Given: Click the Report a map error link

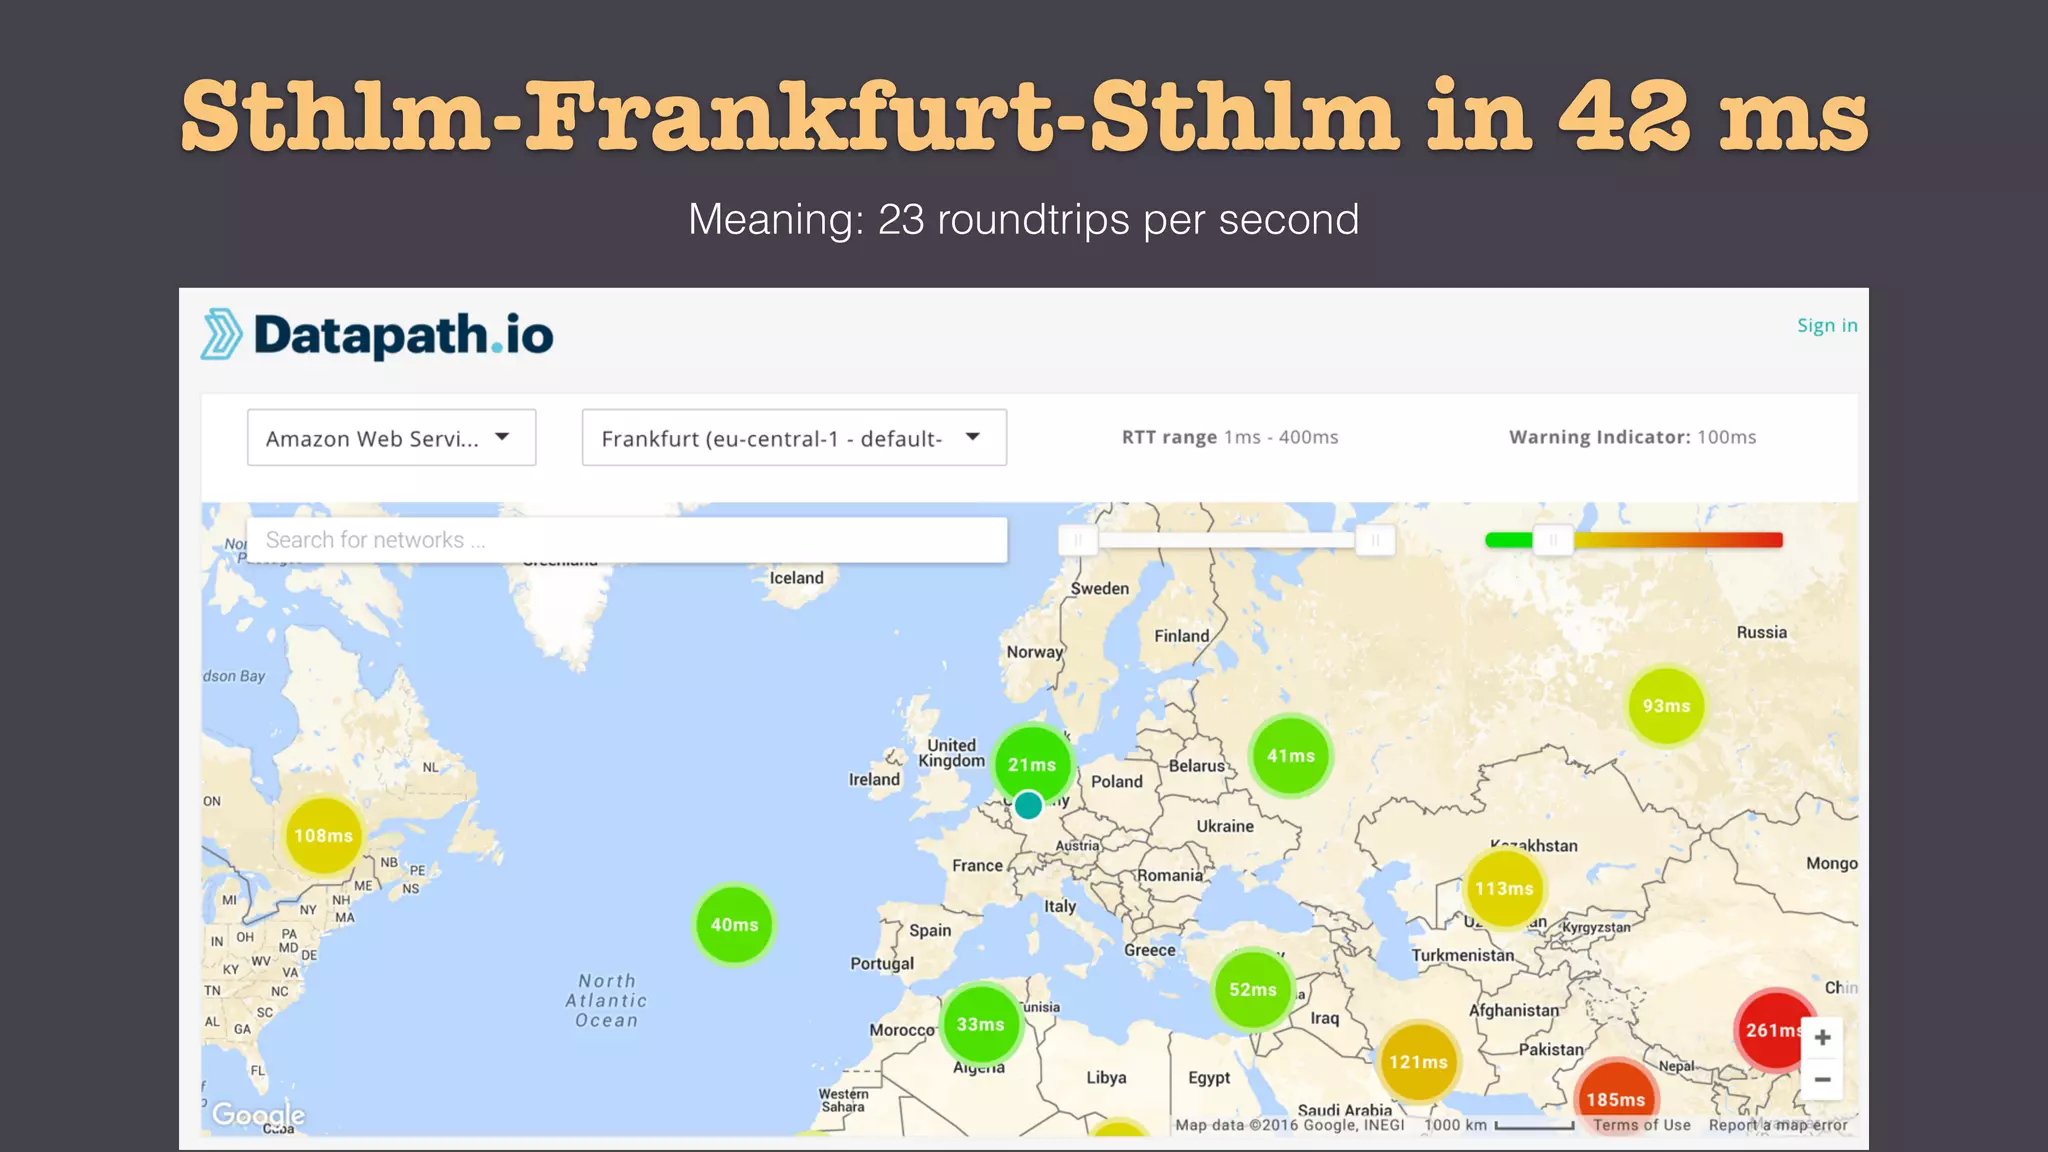Looking at the screenshot, I should coord(1778,1125).
